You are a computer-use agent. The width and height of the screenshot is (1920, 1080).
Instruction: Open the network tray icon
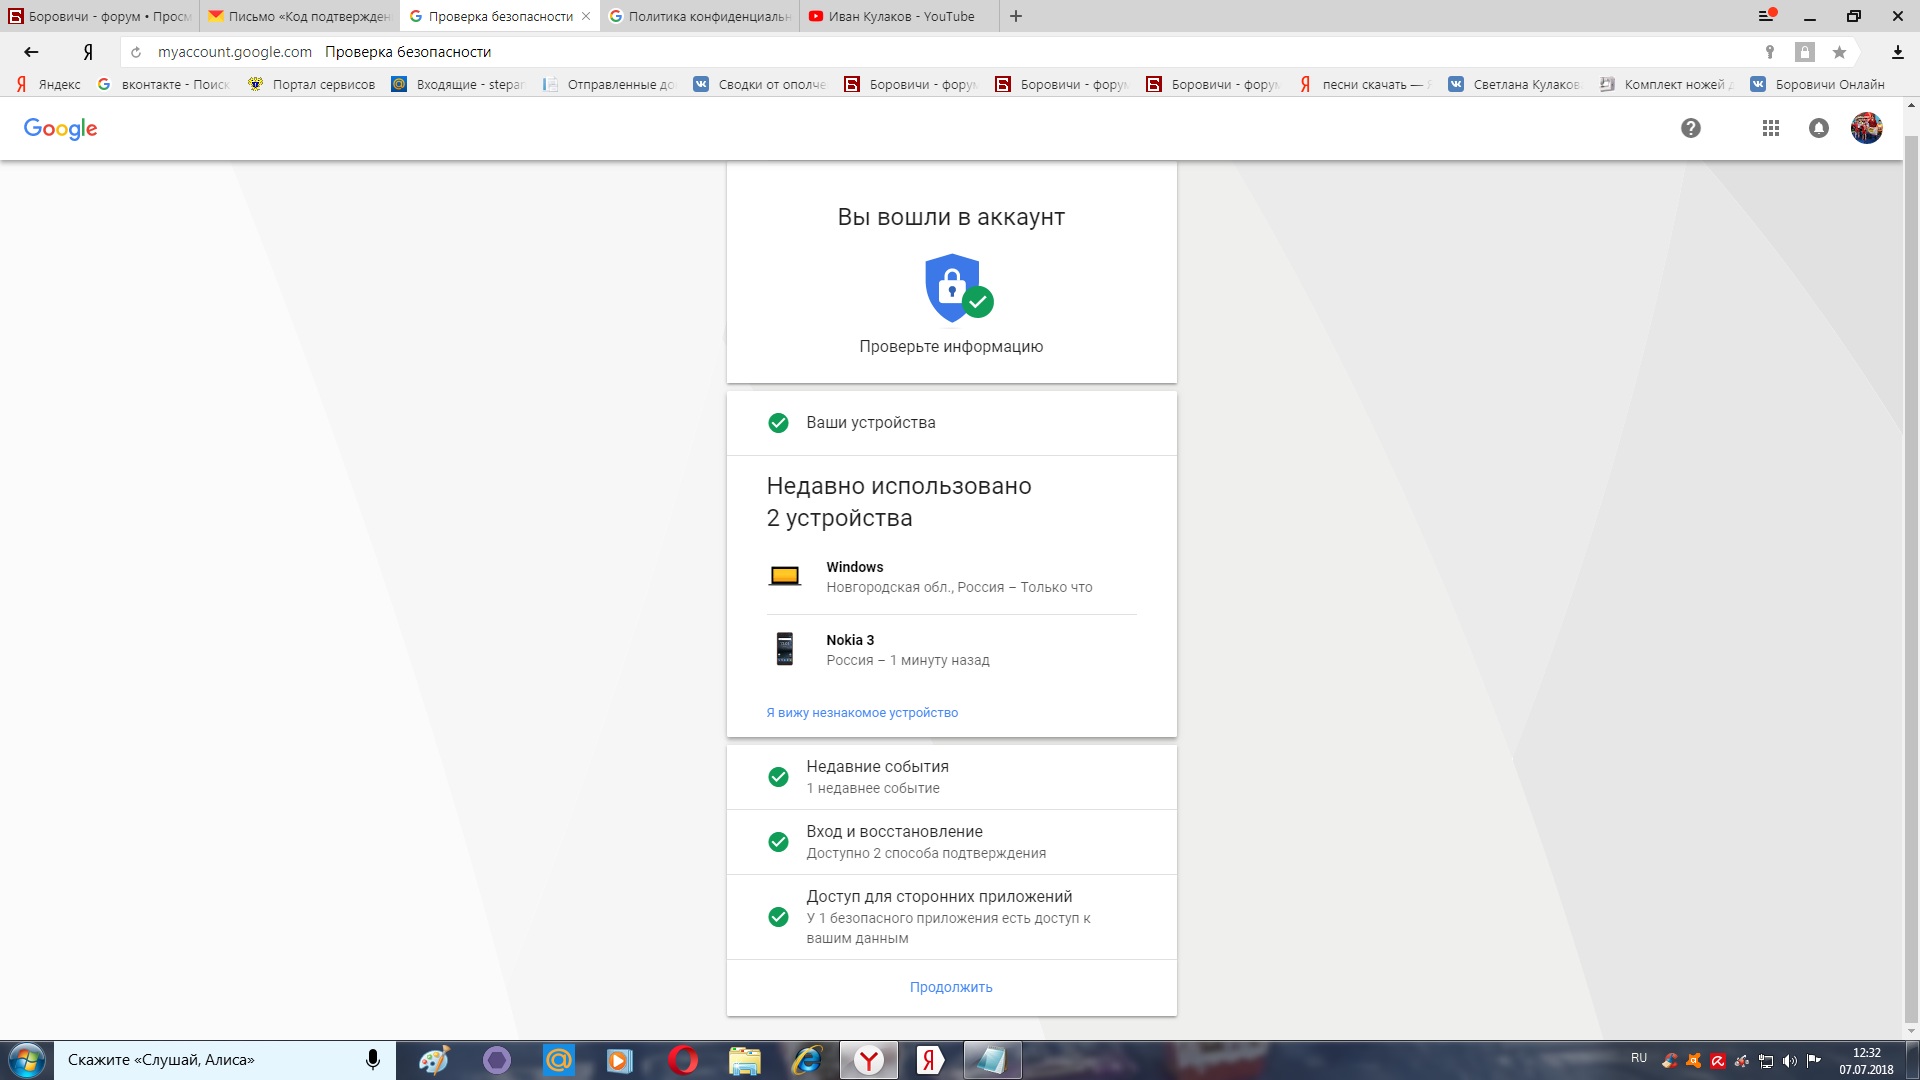click(1766, 1061)
